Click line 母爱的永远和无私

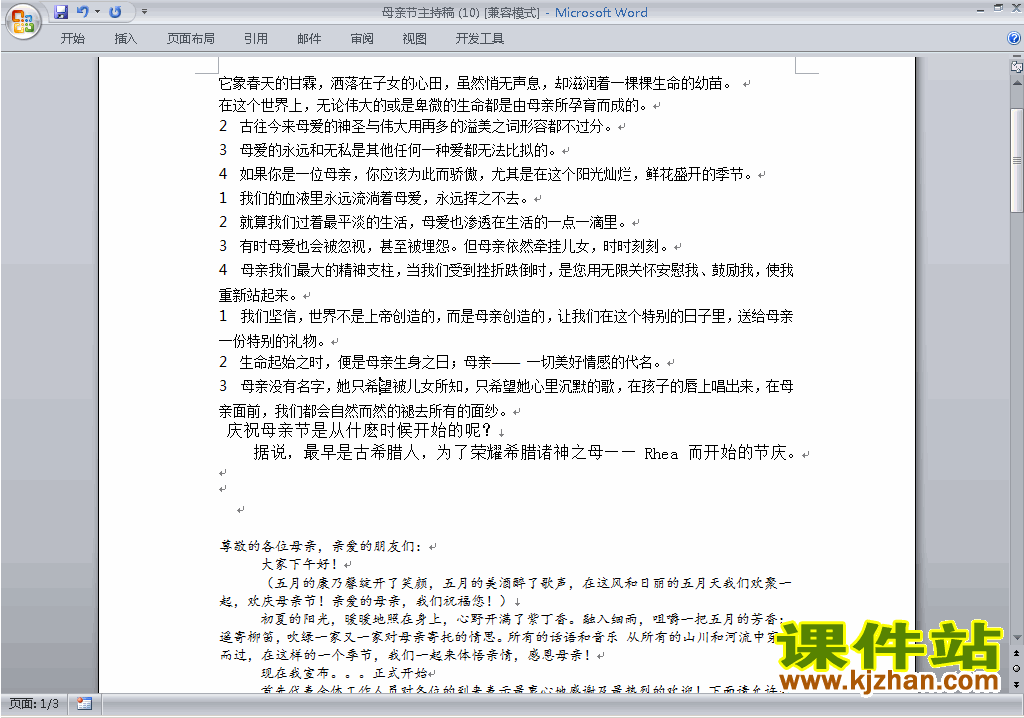tap(387, 150)
